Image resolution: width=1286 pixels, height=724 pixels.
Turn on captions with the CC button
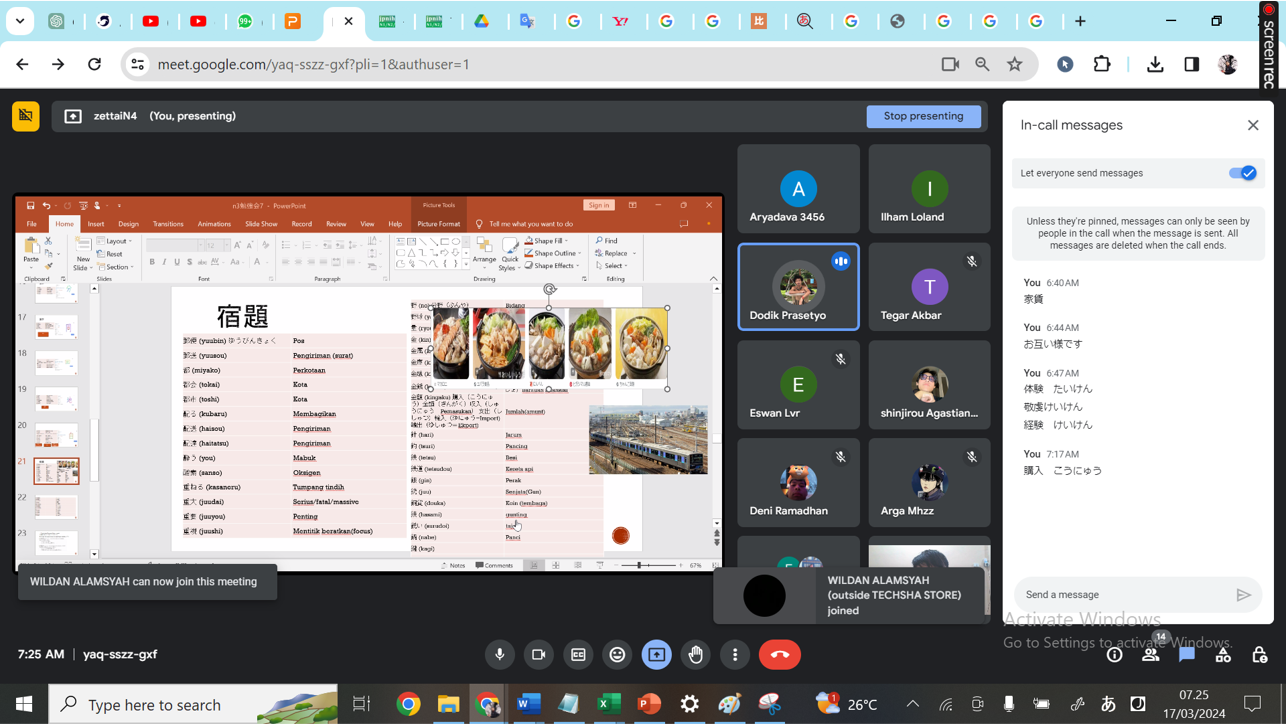click(578, 654)
